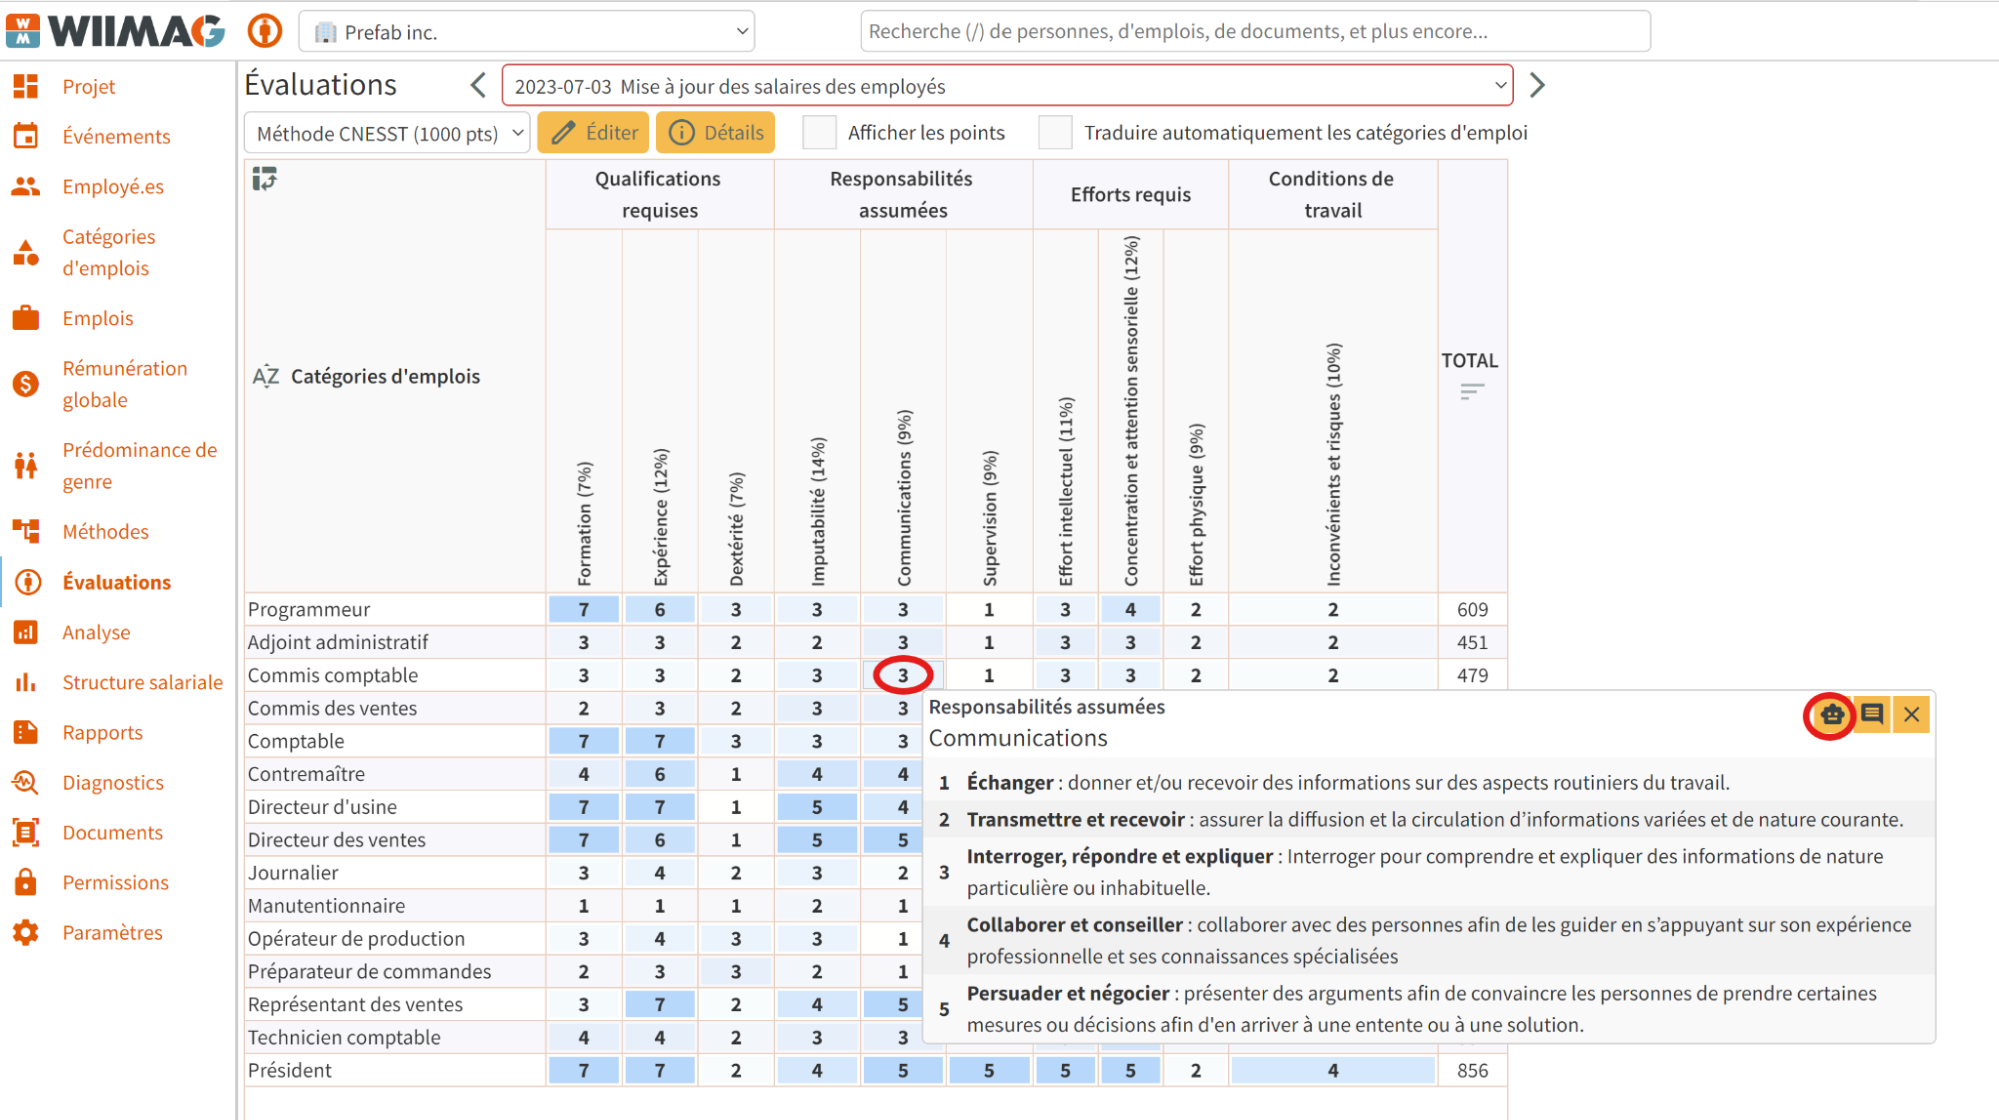Click the Documents icon
The image size is (1999, 1120).
pyautogui.click(x=26, y=832)
